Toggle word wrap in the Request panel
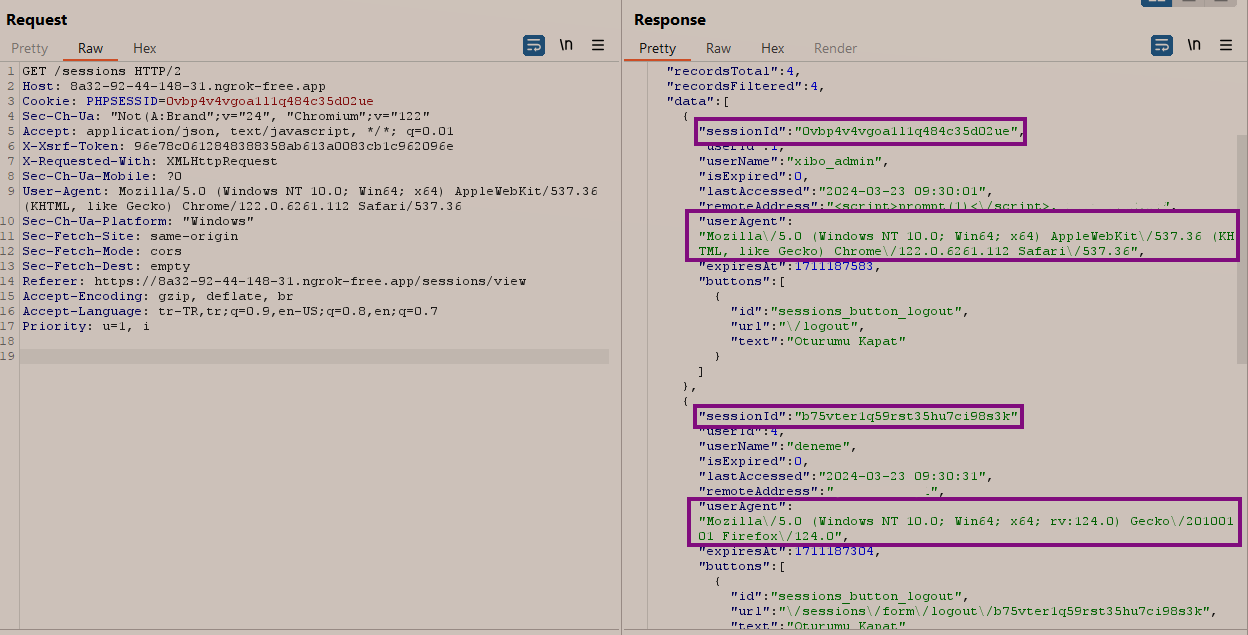This screenshot has width=1248, height=635. pyautogui.click(x=534, y=45)
